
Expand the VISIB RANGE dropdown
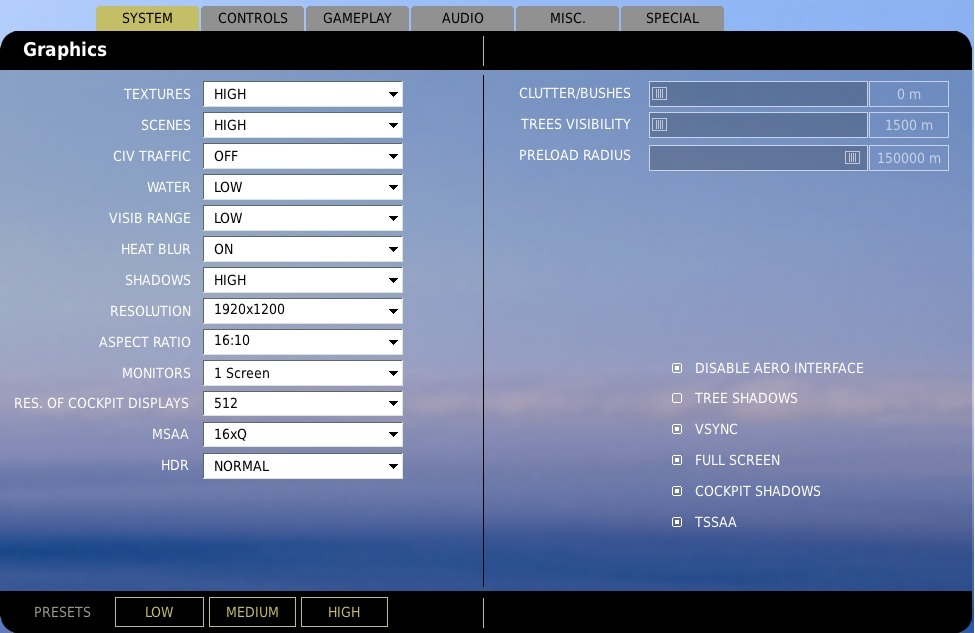coord(303,218)
